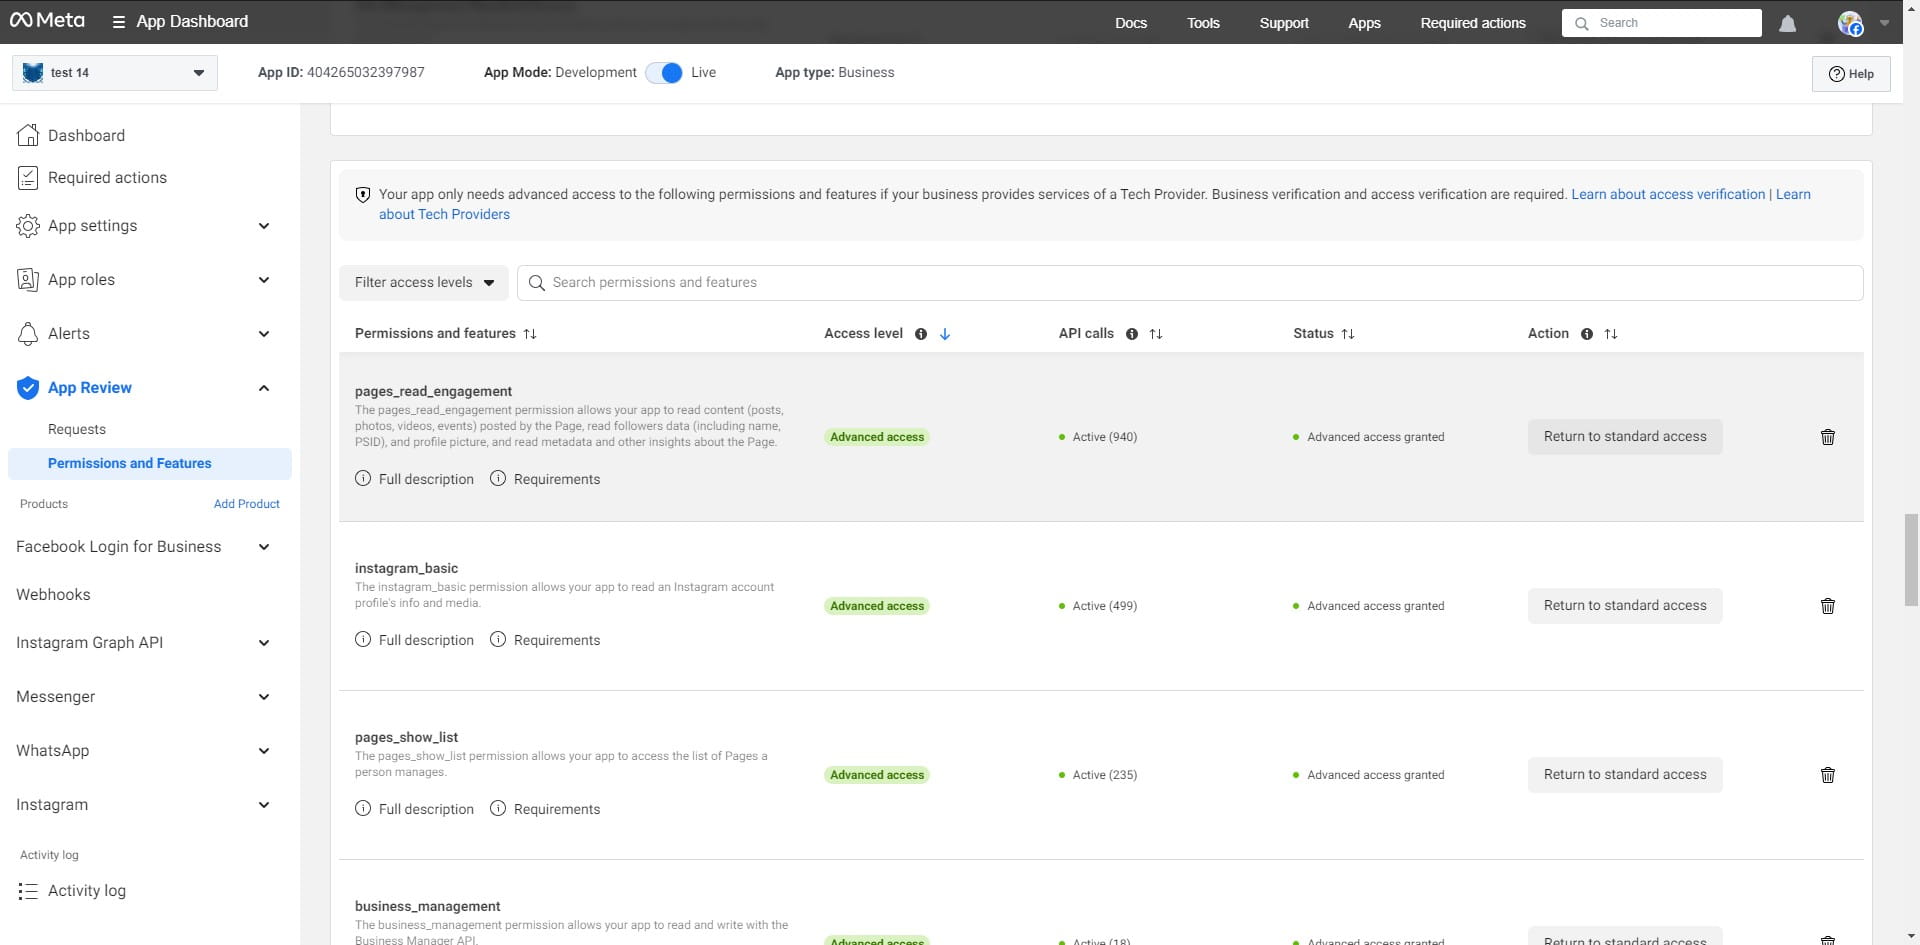Click the Access level info icon
The image size is (1920, 945).
point(920,334)
